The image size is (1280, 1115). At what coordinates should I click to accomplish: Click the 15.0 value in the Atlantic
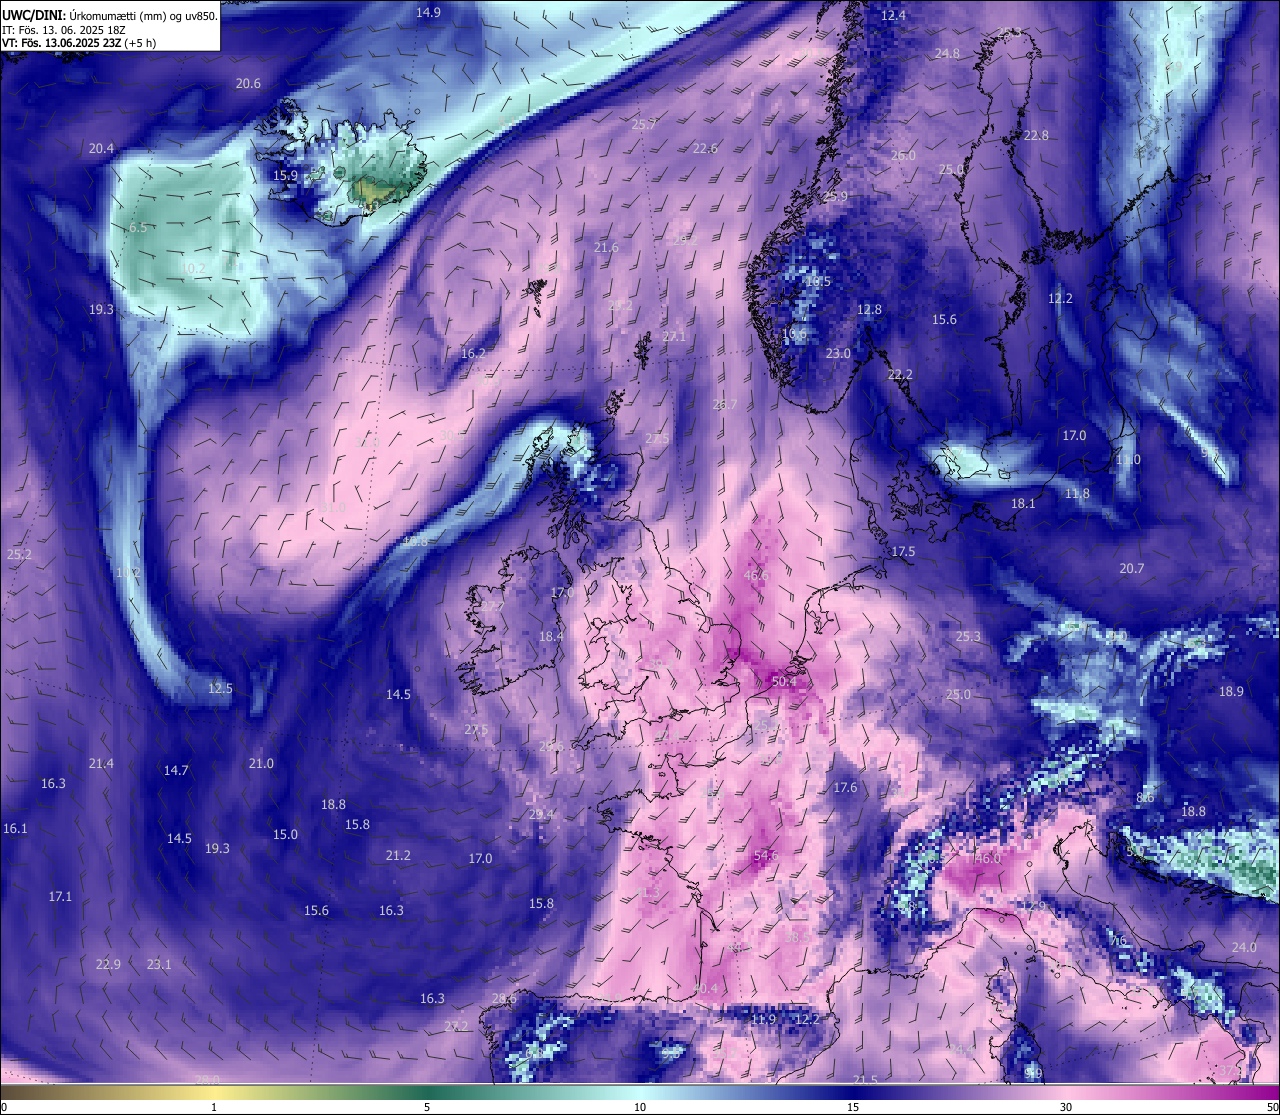pos(285,834)
